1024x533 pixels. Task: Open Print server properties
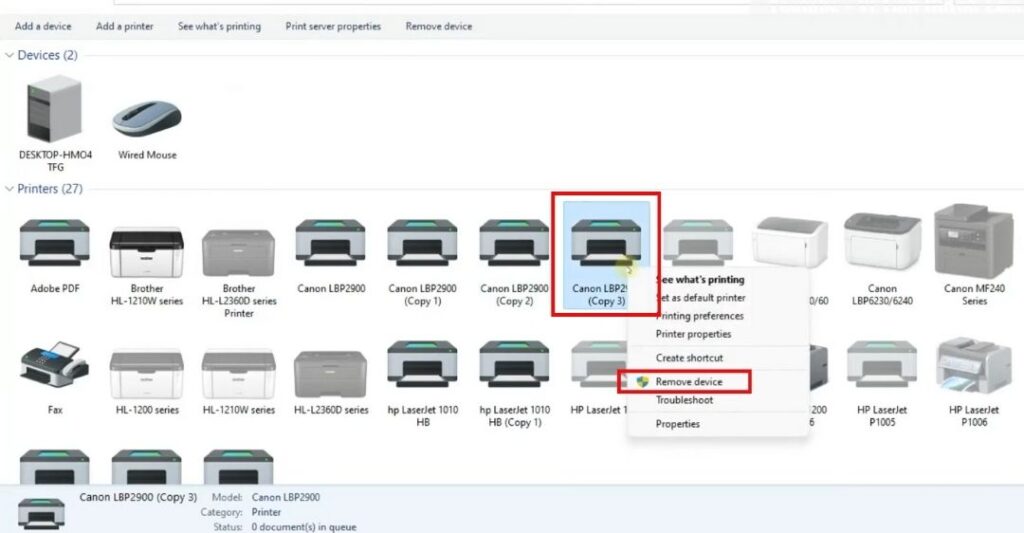[x=333, y=26]
